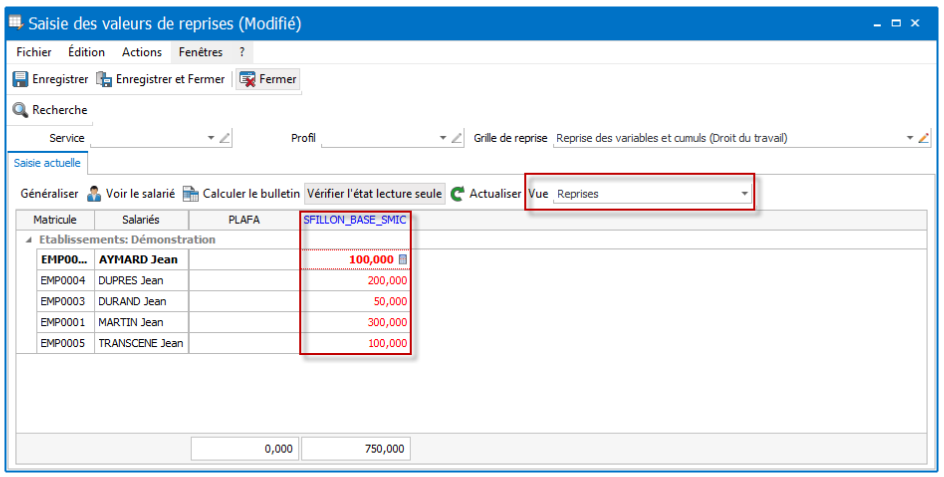
Task: Select the Saisie actuelle tab
Action: pos(47,163)
